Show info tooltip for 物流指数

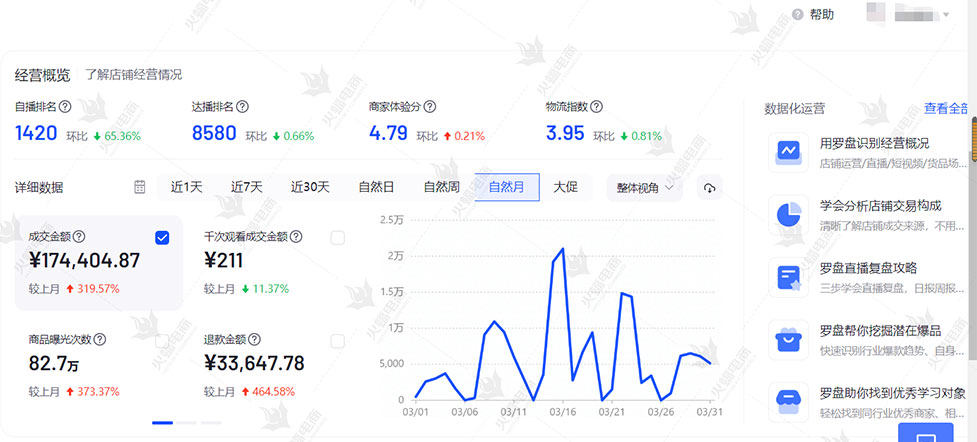click(x=596, y=107)
